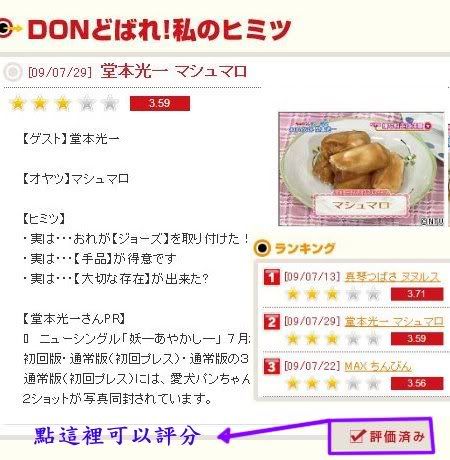Click the DONどばれ!私のヒミツ header title
The width and height of the screenshot is (450, 460).
pyautogui.click(x=159, y=29)
